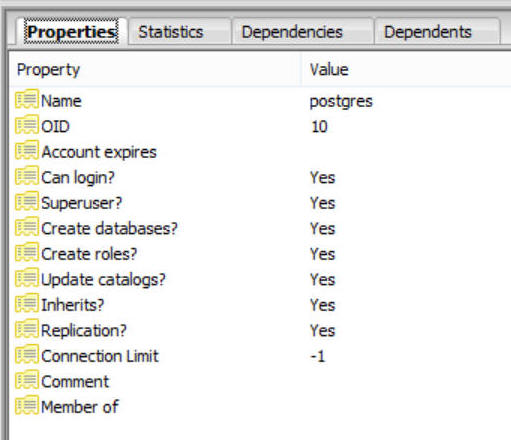Image resolution: width=511 pixels, height=440 pixels.
Task: Click the icon next to Can login?
Action: point(27,176)
